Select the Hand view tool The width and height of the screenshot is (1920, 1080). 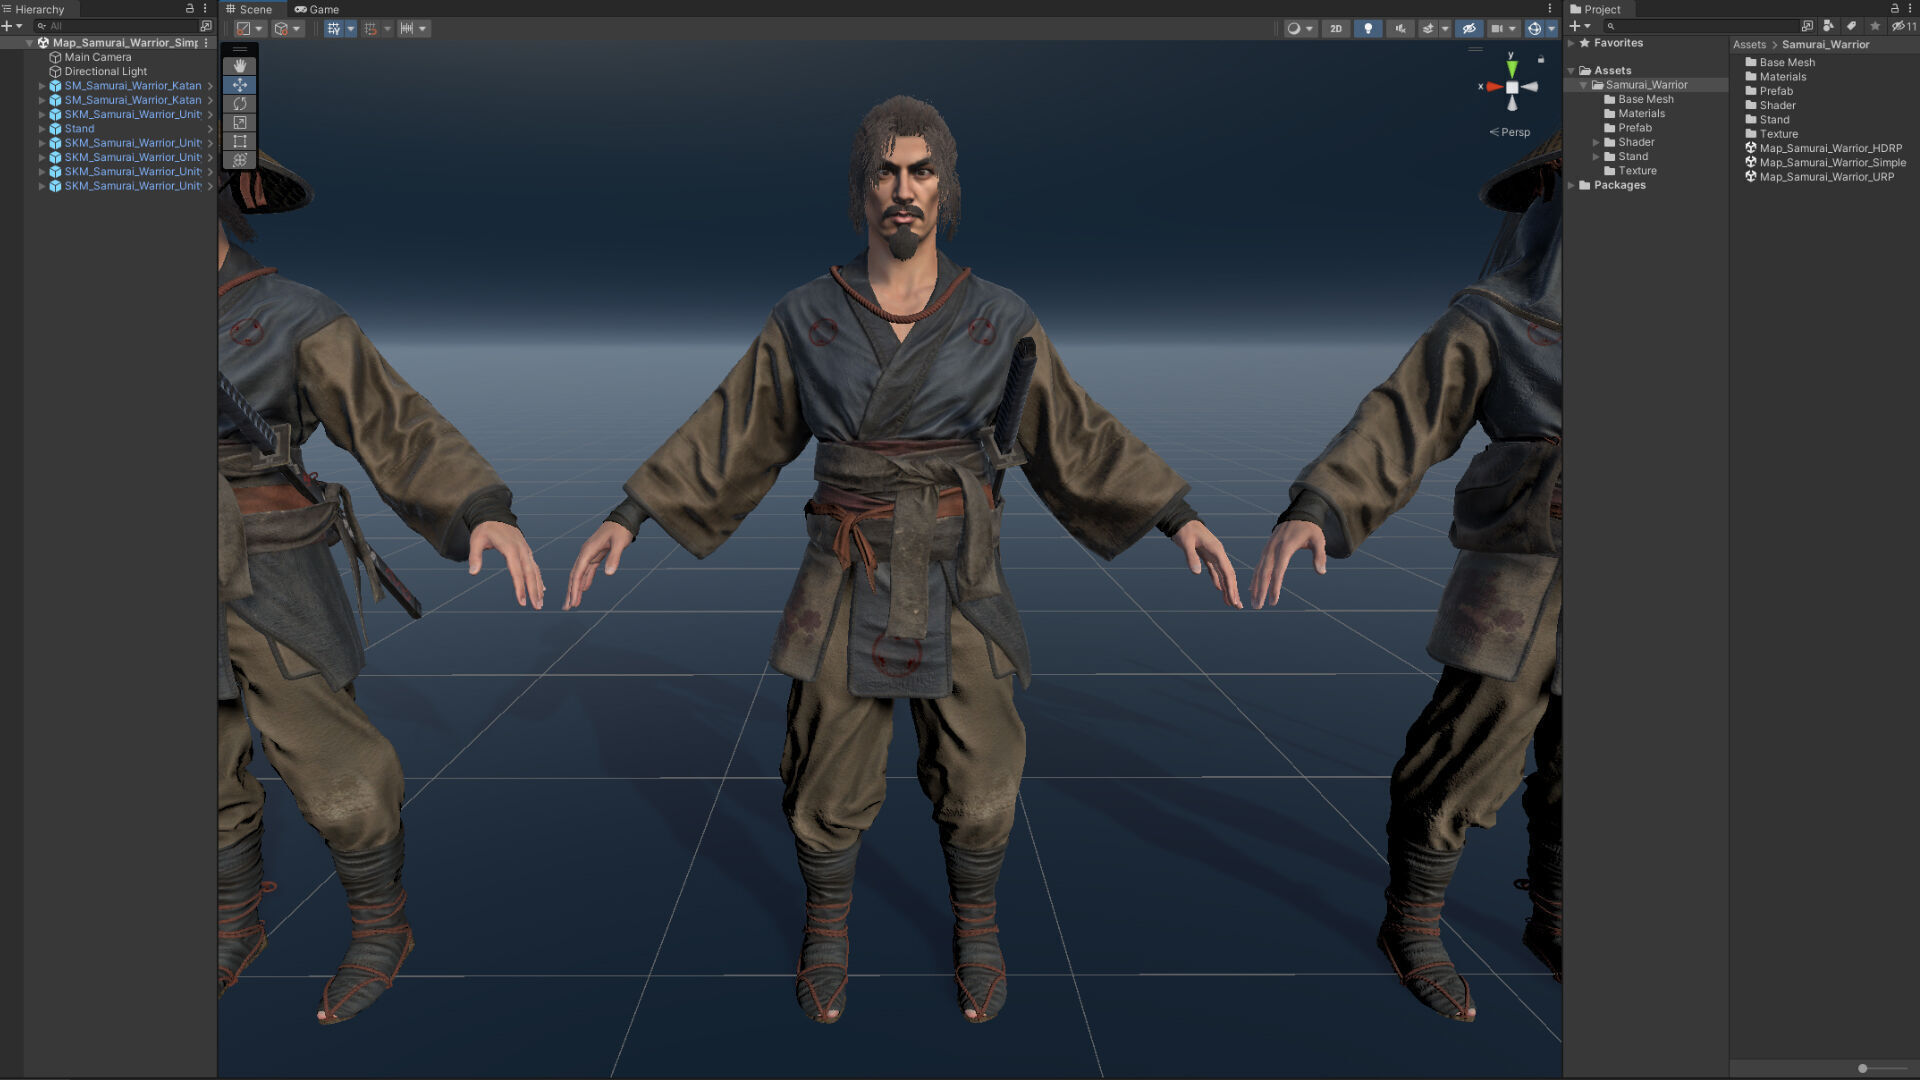pyautogui.click(x=240, y=66)
